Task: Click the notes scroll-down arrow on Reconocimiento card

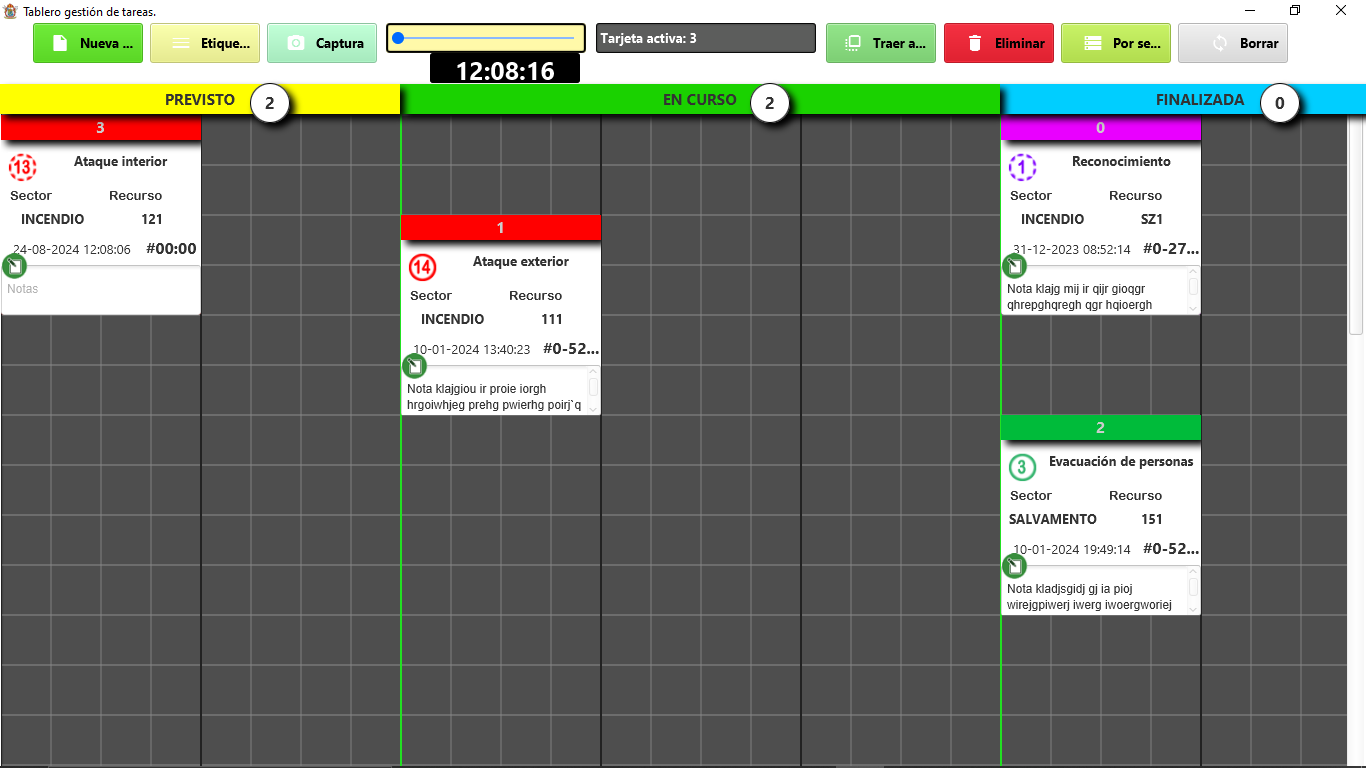Action: tap(1193, 308)
